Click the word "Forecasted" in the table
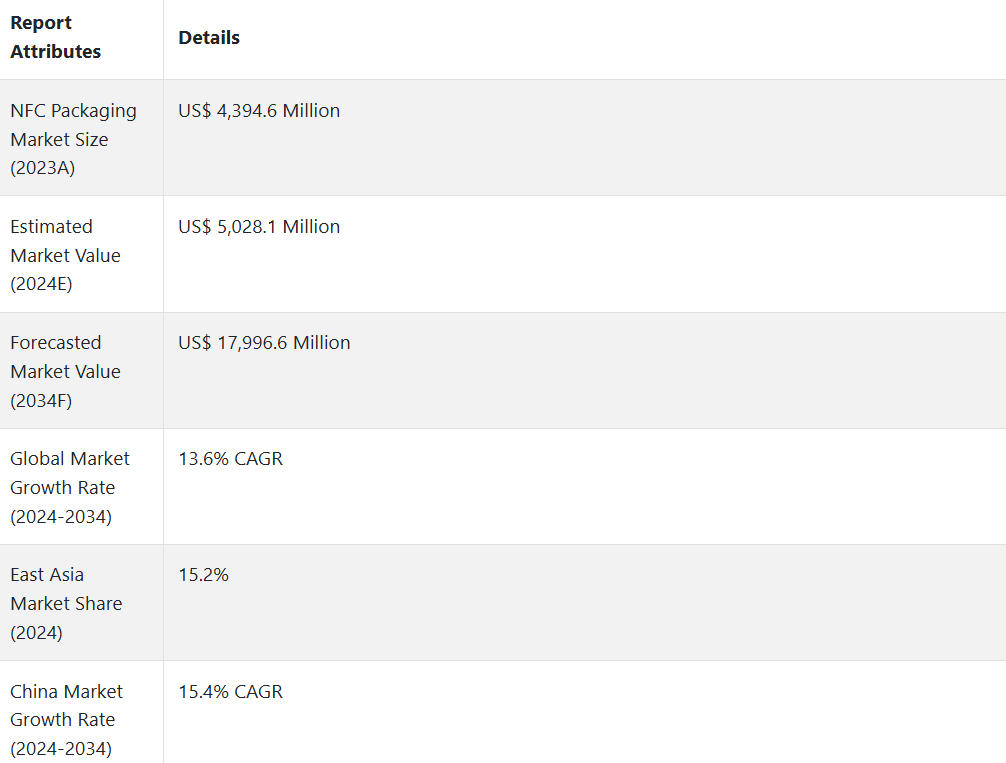The height and width of the screenshot is (763, 1006). (x=56, y=343)
